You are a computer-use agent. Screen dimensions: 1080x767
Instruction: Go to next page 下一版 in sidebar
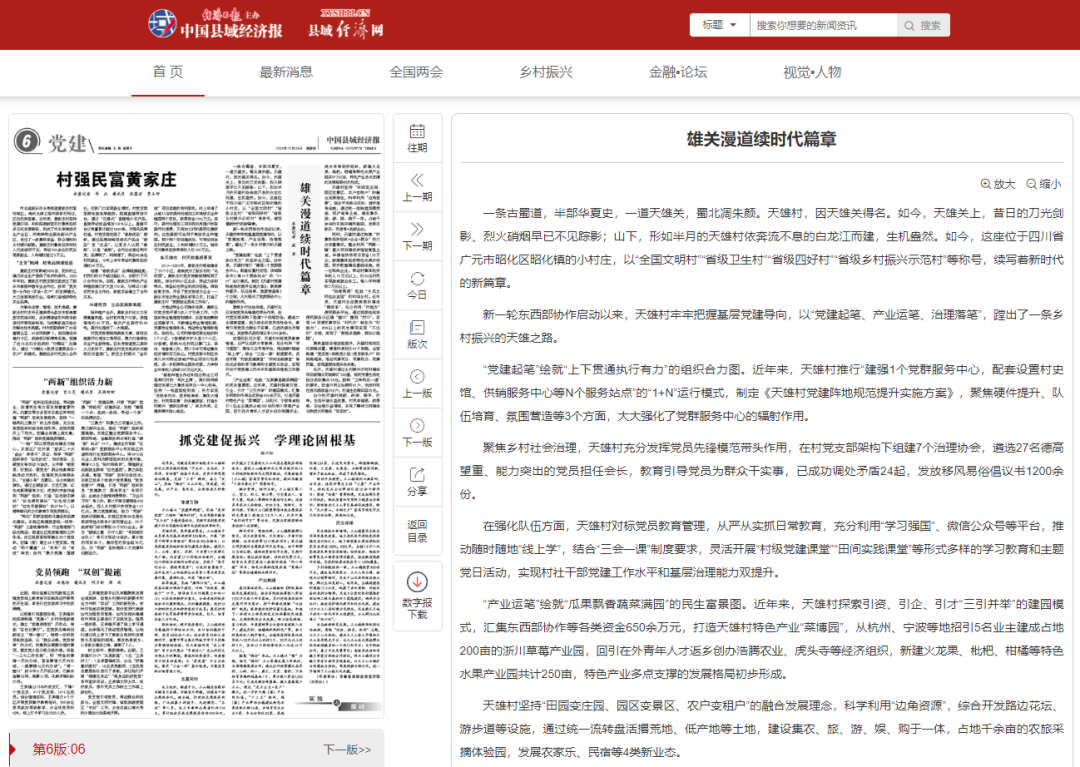417,433
